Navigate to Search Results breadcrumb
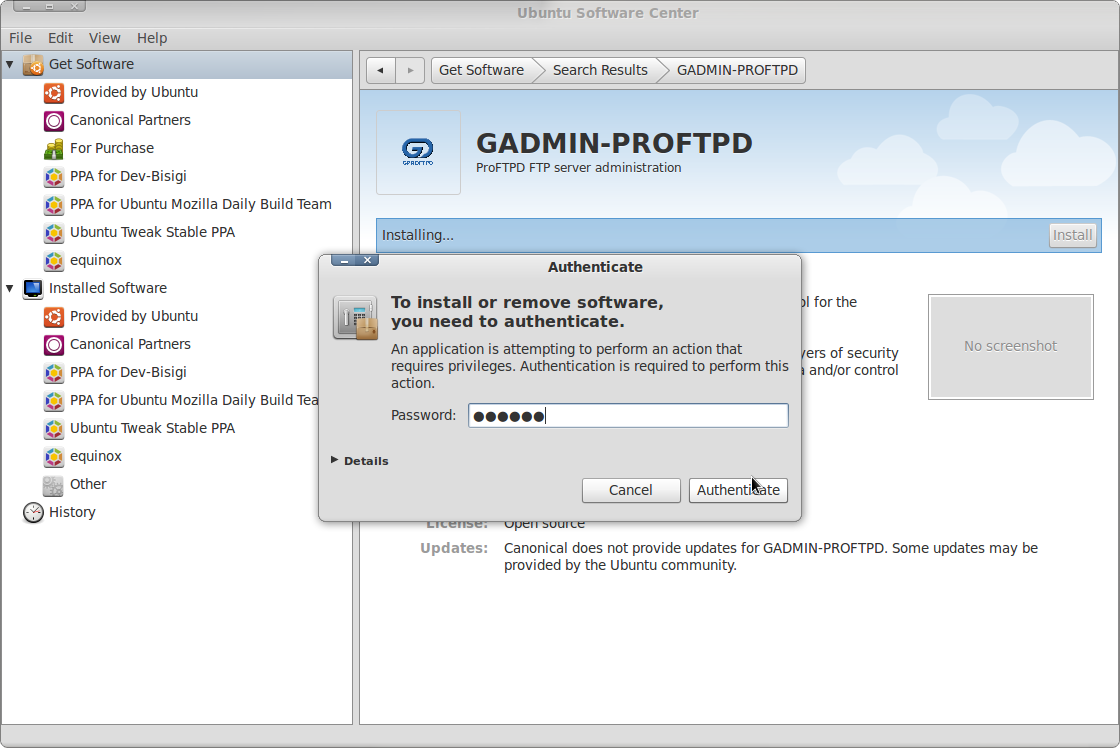 600,70
